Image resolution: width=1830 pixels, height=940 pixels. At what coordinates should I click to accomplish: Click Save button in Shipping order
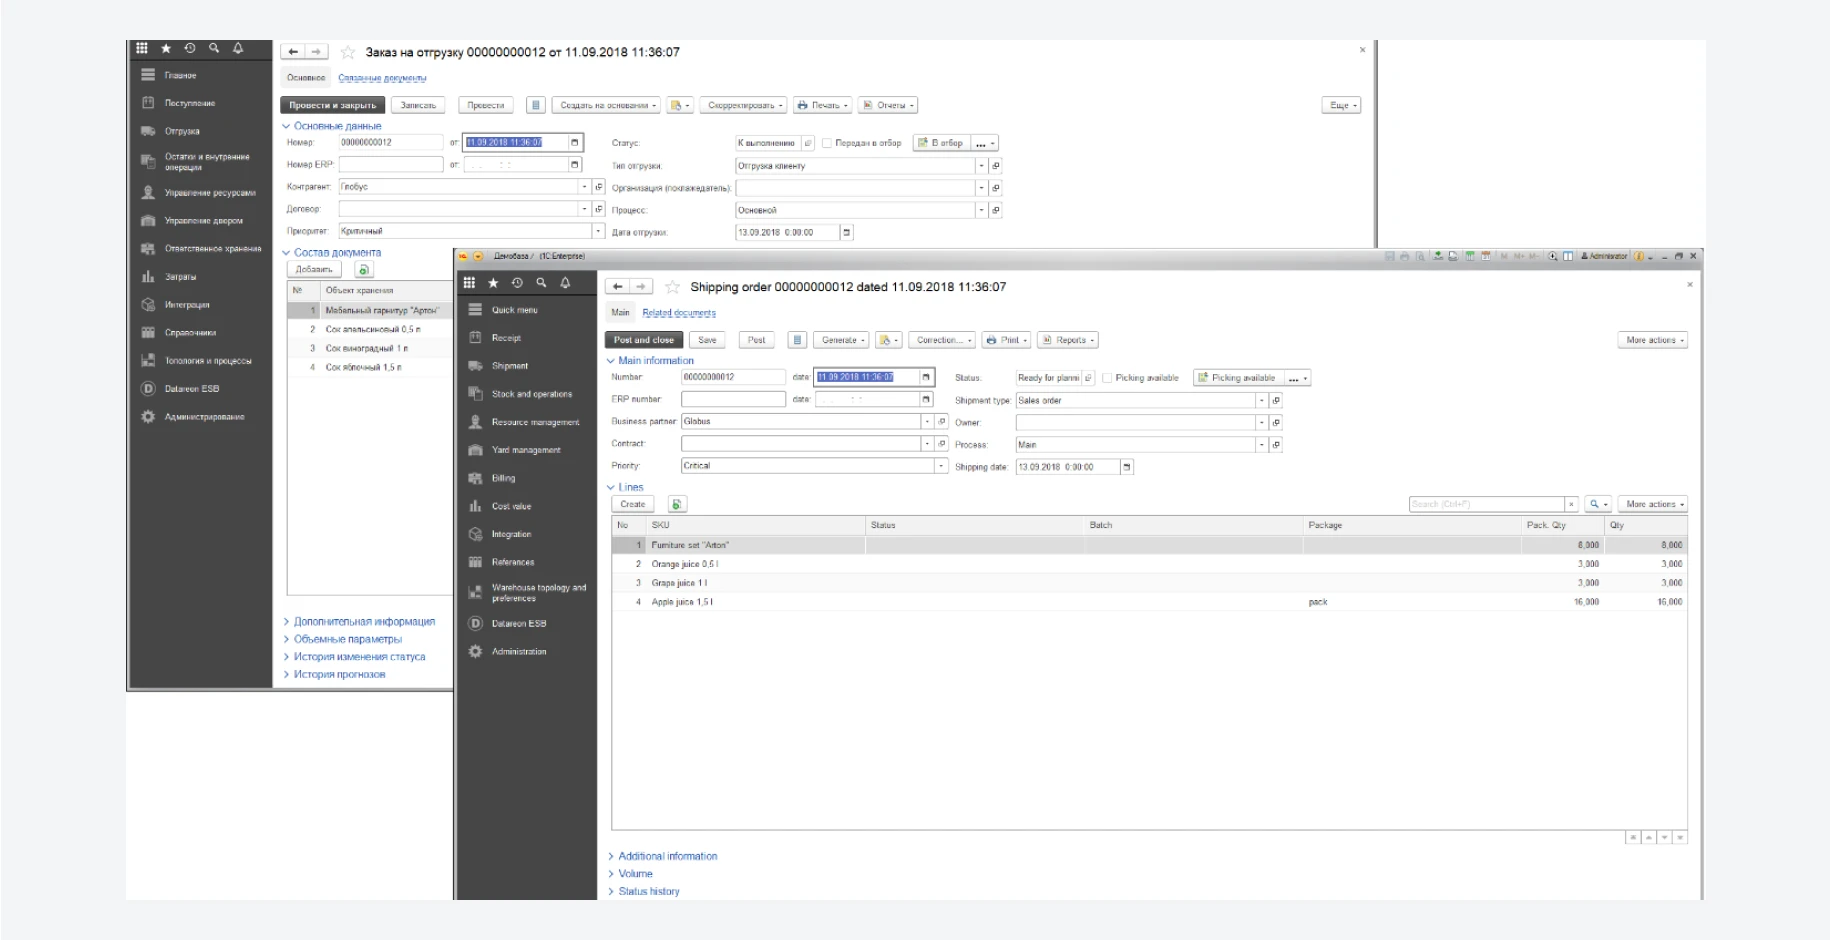pyautogui.click(x=707, y=340)
